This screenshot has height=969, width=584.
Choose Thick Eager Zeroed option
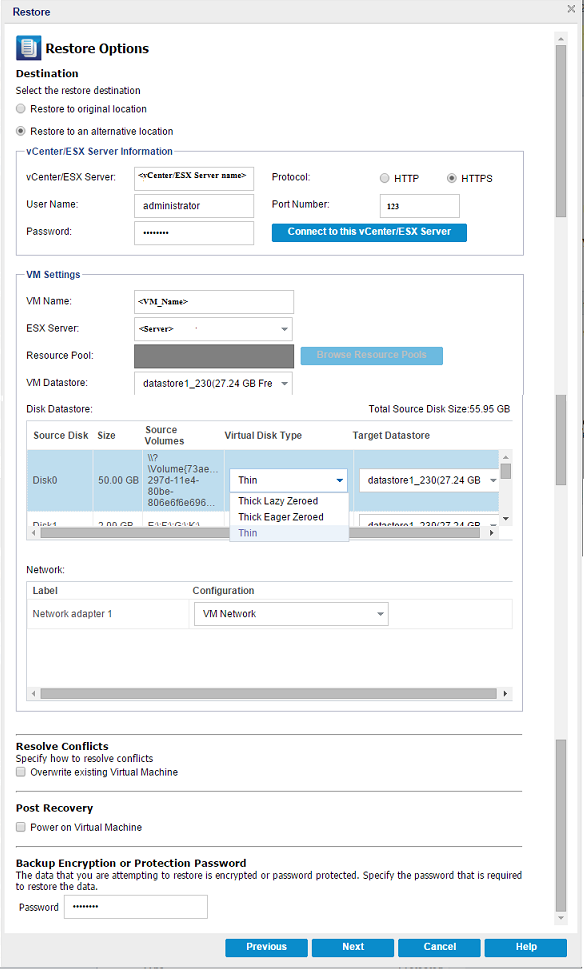pos(289,517)
